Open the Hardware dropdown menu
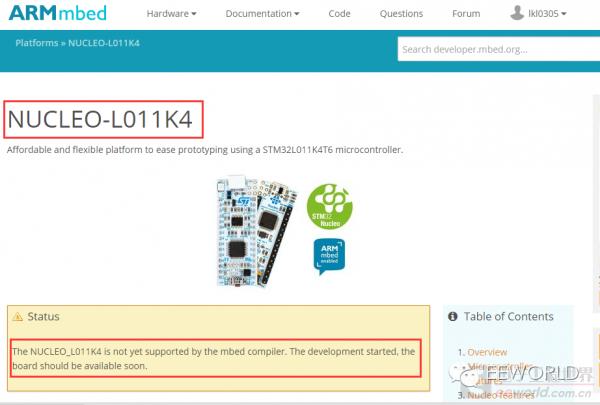Screen dimensions: 600x405 (x=171, y=13)
